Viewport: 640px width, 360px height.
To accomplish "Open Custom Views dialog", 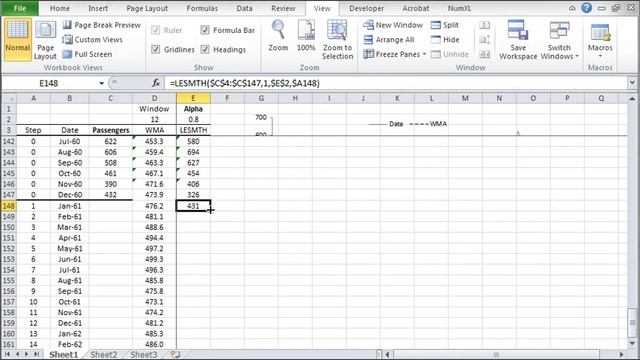I will point(93,40).
